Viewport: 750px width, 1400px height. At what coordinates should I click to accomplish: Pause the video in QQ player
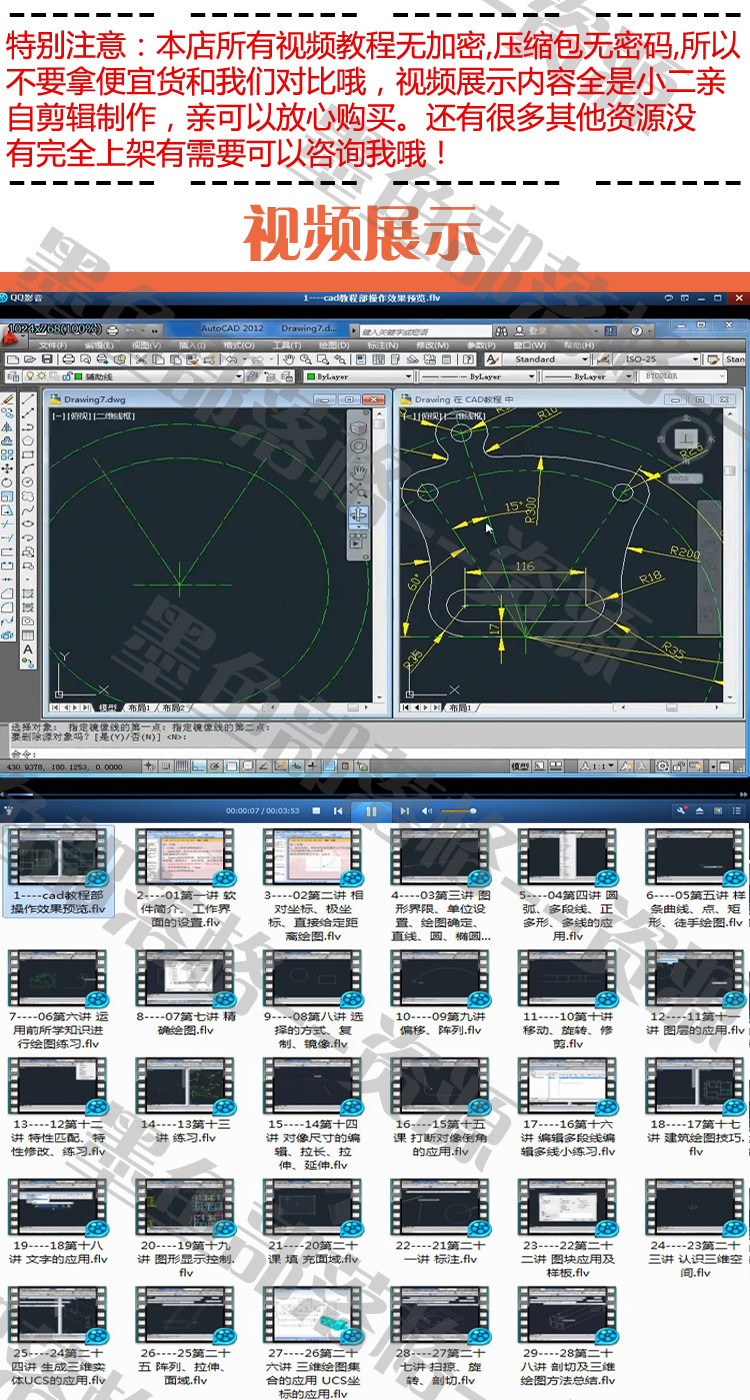[x=371, y=811]
